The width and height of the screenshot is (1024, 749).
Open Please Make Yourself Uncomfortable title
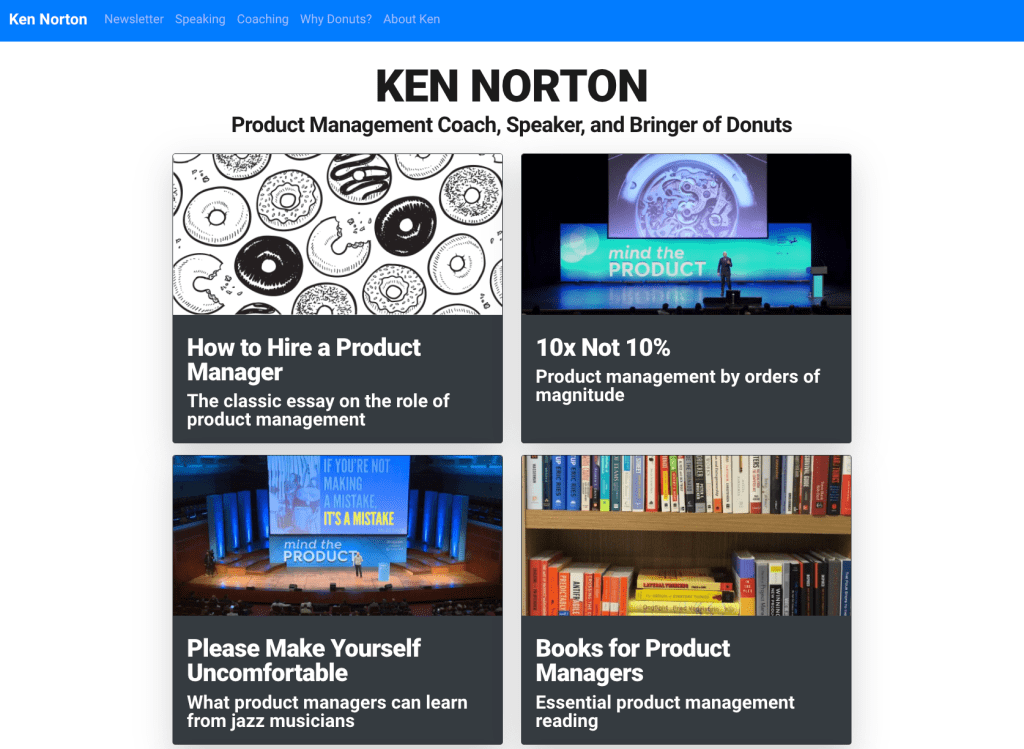[x=304, y=660]
